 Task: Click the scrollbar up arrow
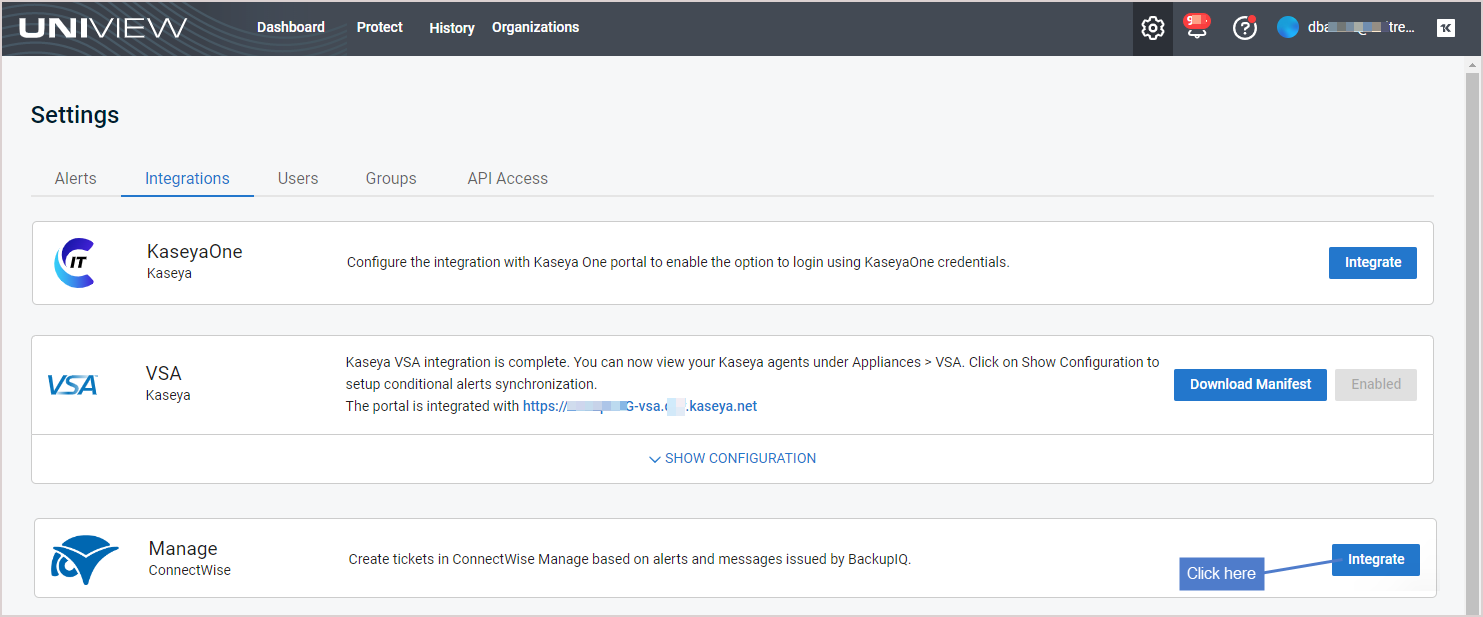click(1472, 65)
